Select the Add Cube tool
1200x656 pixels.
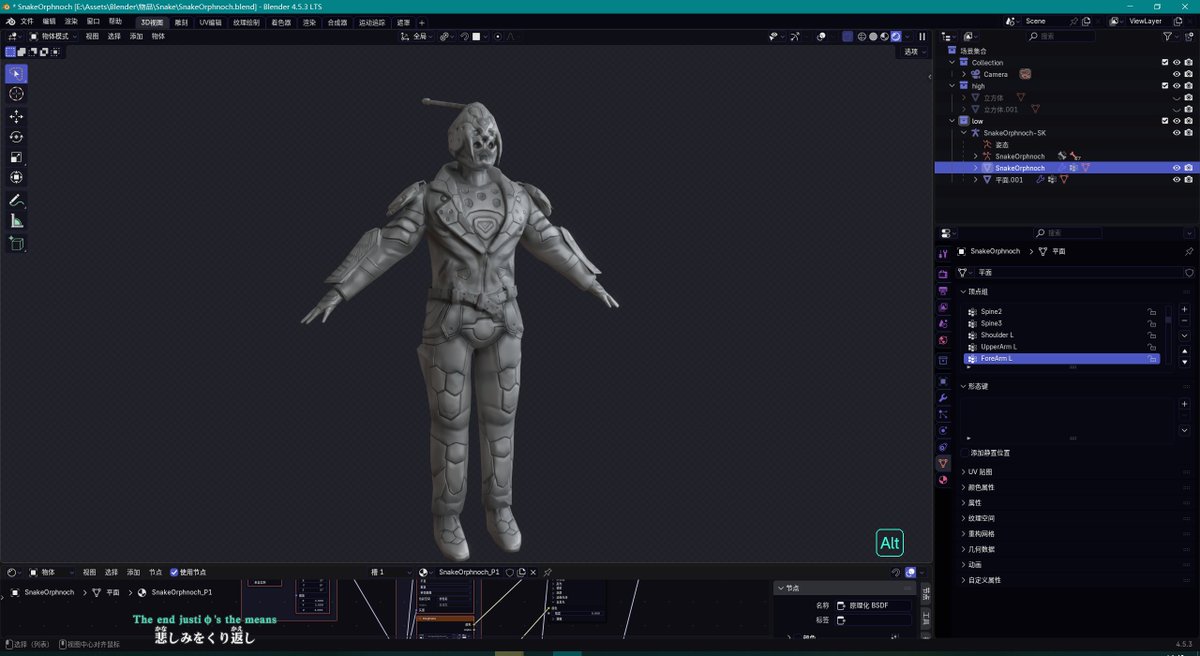(x=16, y=243)
